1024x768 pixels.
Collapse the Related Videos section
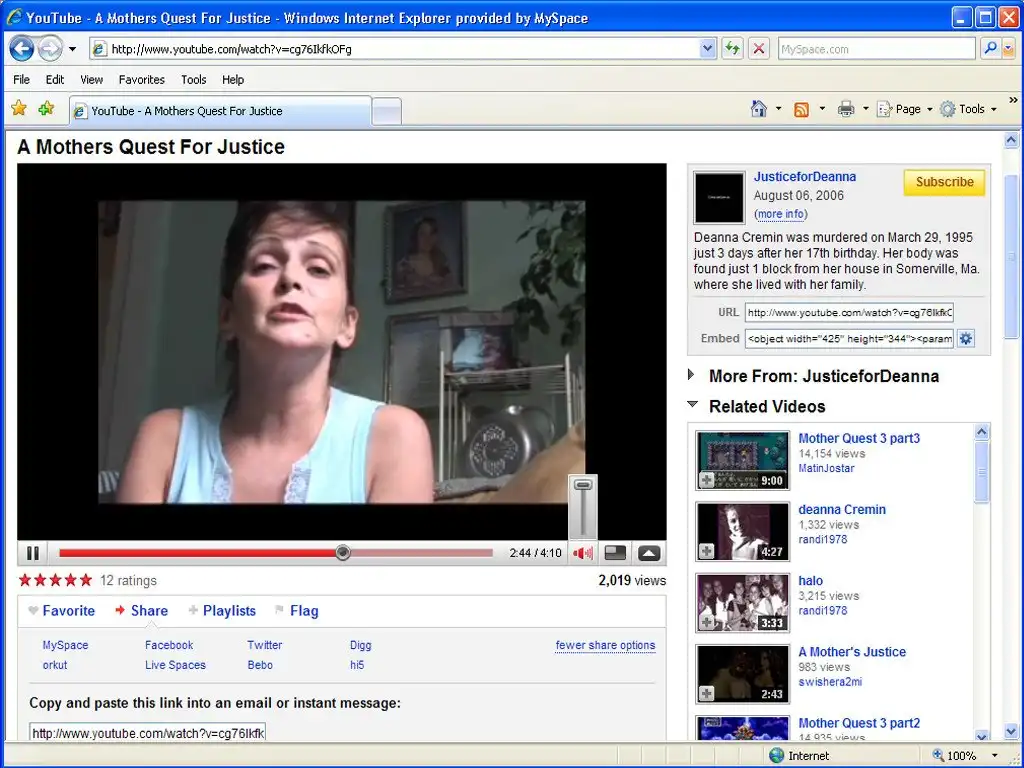pyautogui.click(x=691, y=406)
